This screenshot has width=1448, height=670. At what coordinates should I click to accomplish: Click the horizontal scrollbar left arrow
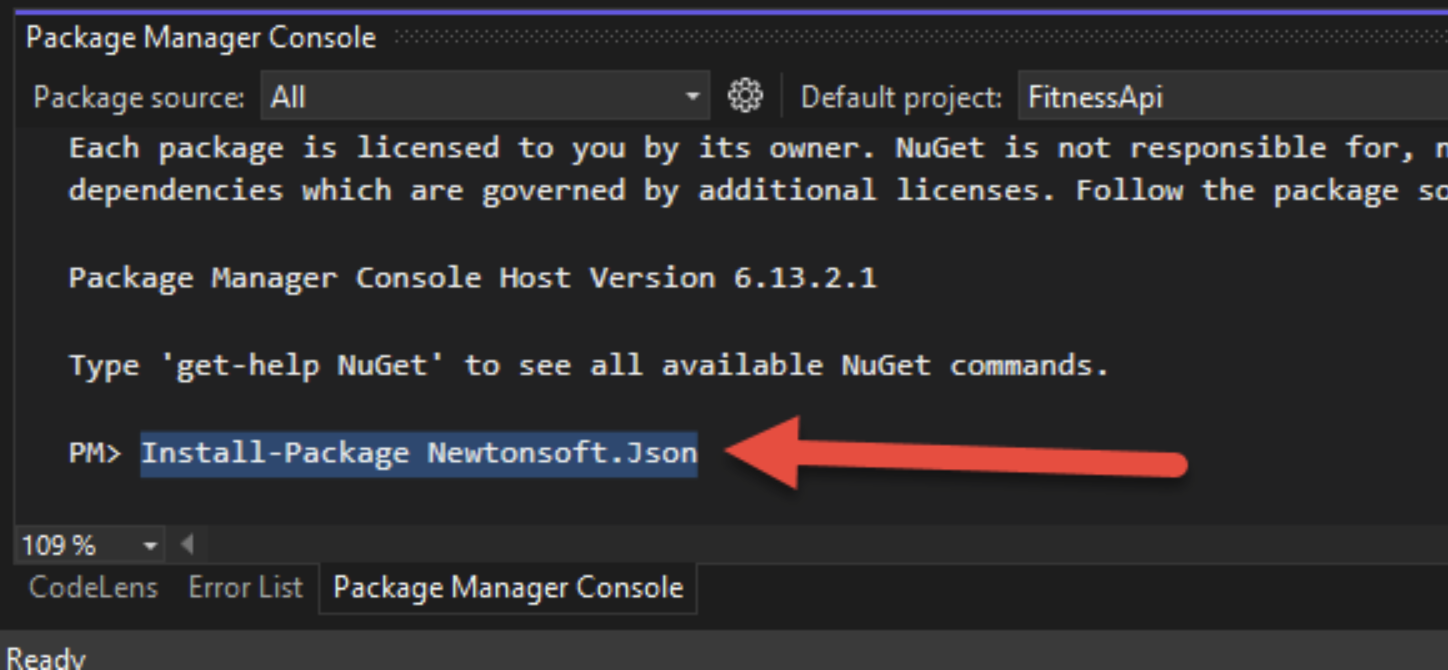186,545
